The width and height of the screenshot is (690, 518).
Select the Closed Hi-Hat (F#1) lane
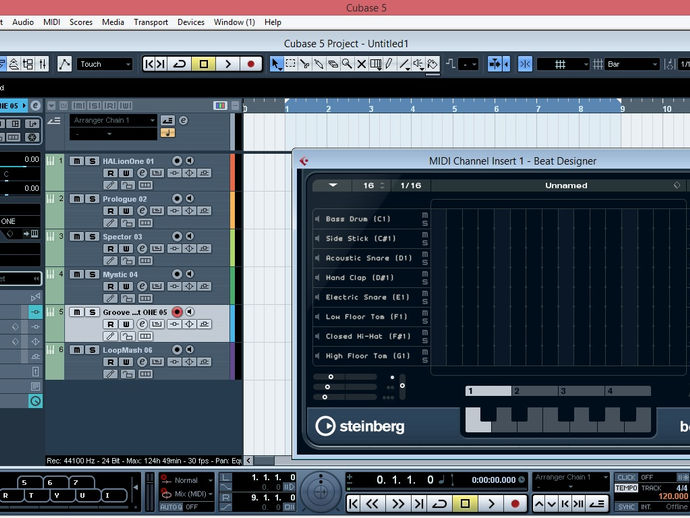368,336
